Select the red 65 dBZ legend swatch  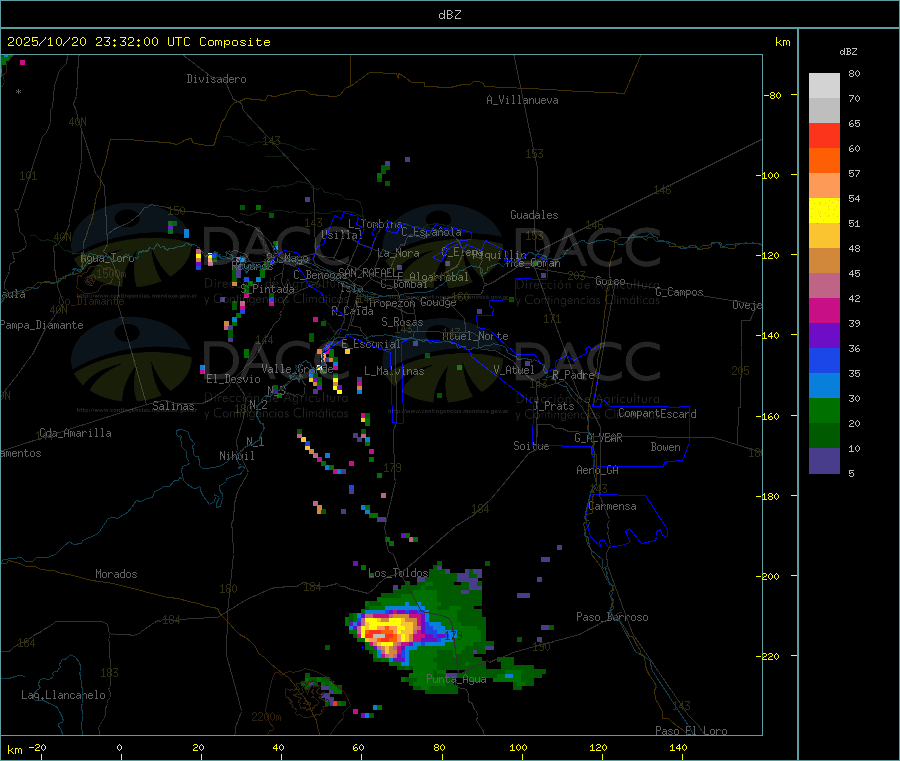[x=824, y=135]
